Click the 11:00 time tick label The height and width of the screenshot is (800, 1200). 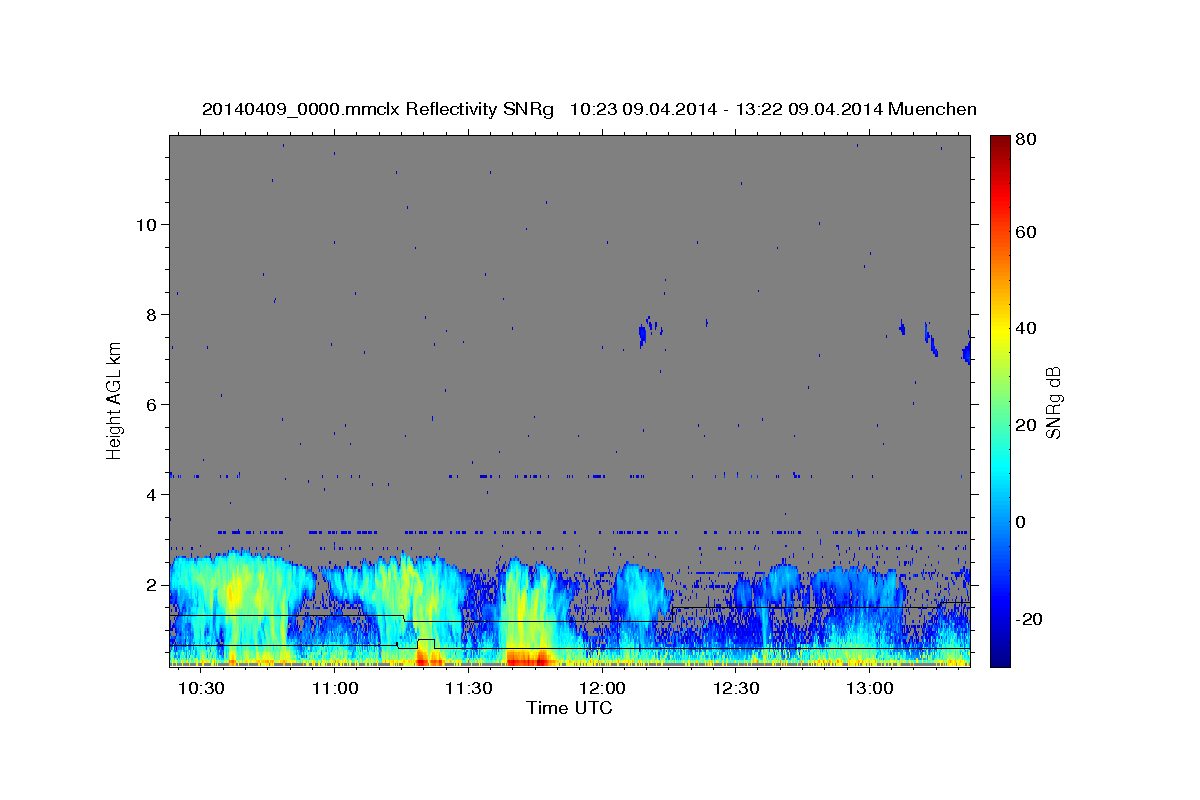[x=335, y=689]
